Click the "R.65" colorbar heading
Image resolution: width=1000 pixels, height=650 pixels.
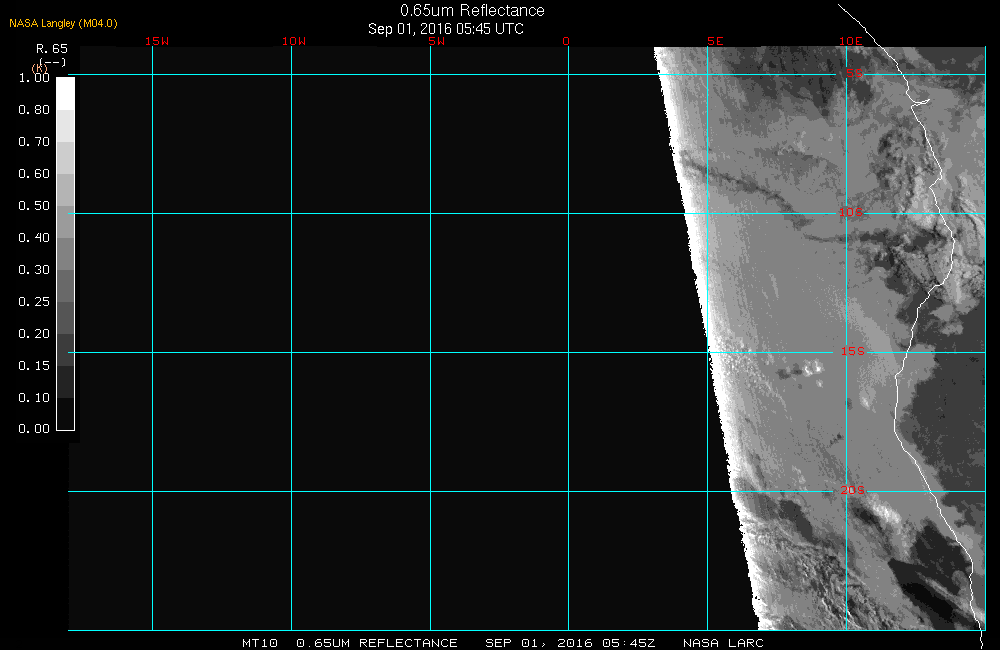pos(52,48)
